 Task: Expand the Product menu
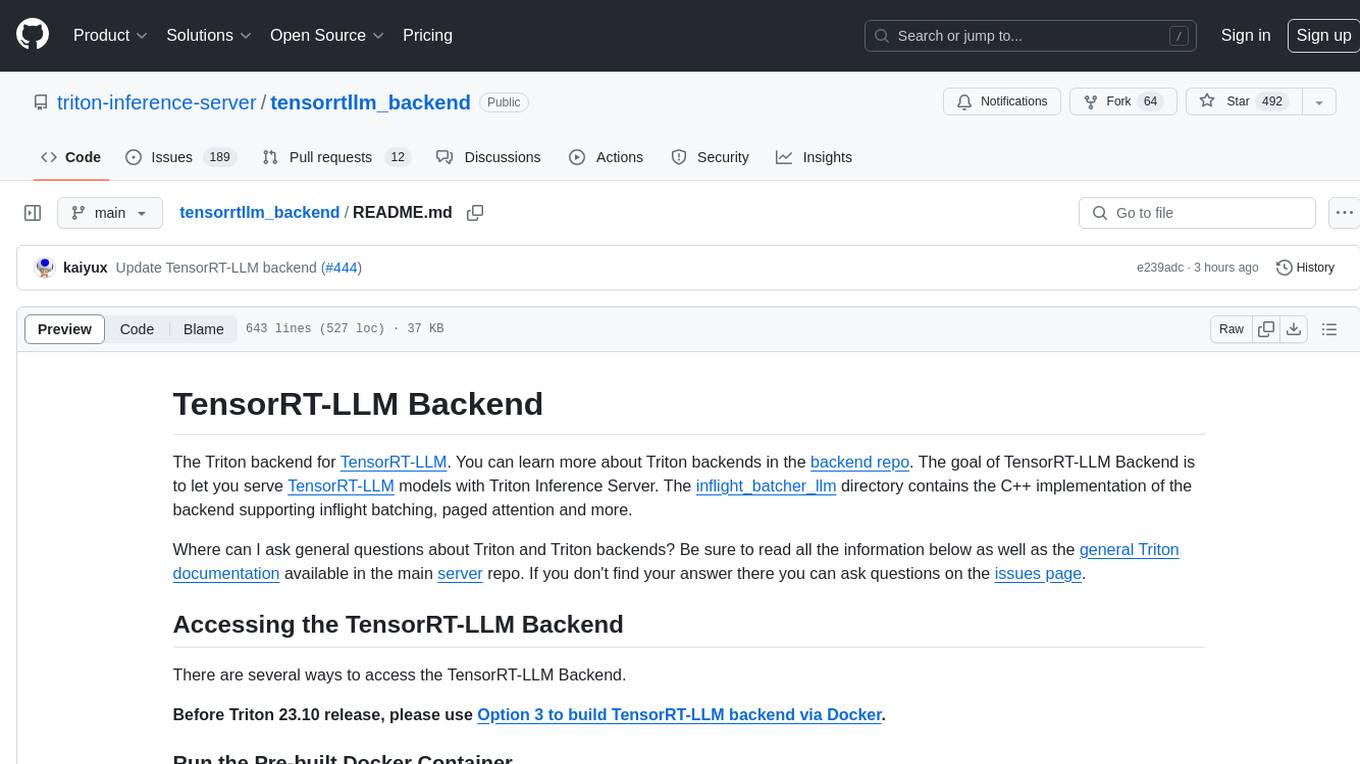[x=110, y=35]
